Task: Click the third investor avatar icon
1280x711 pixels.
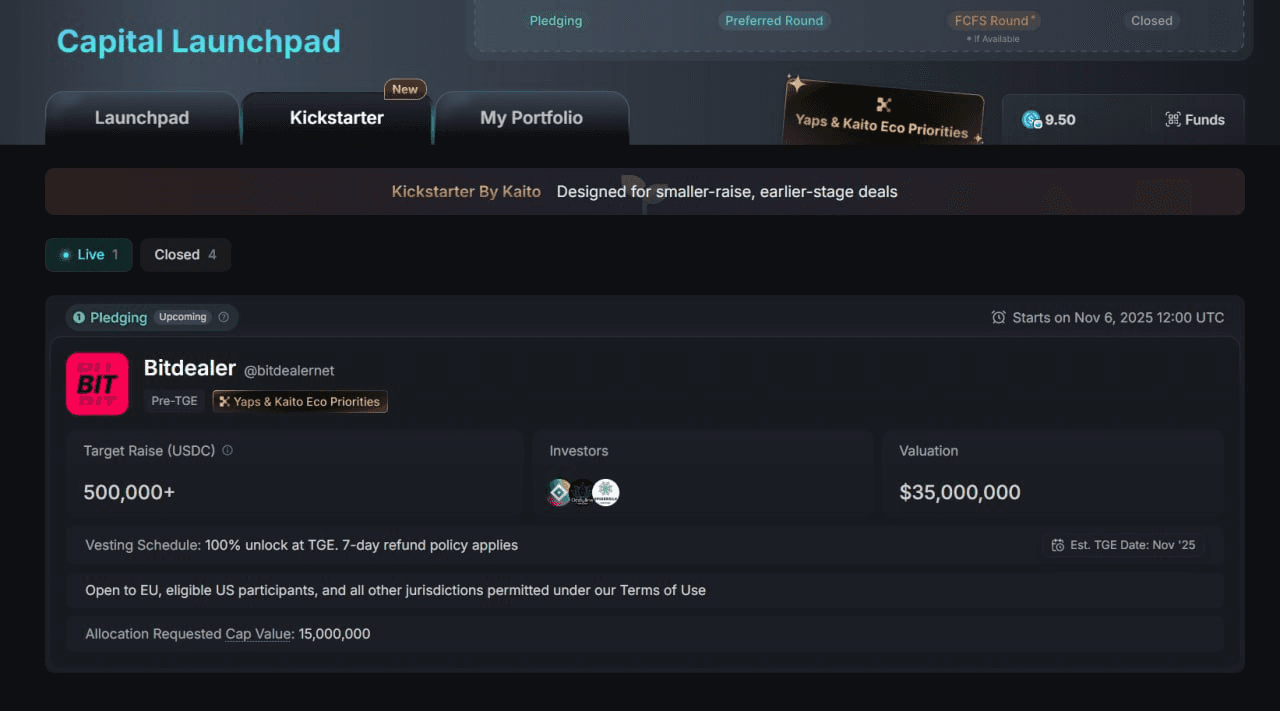Action: pyautogui.click(x=606, y=492)
